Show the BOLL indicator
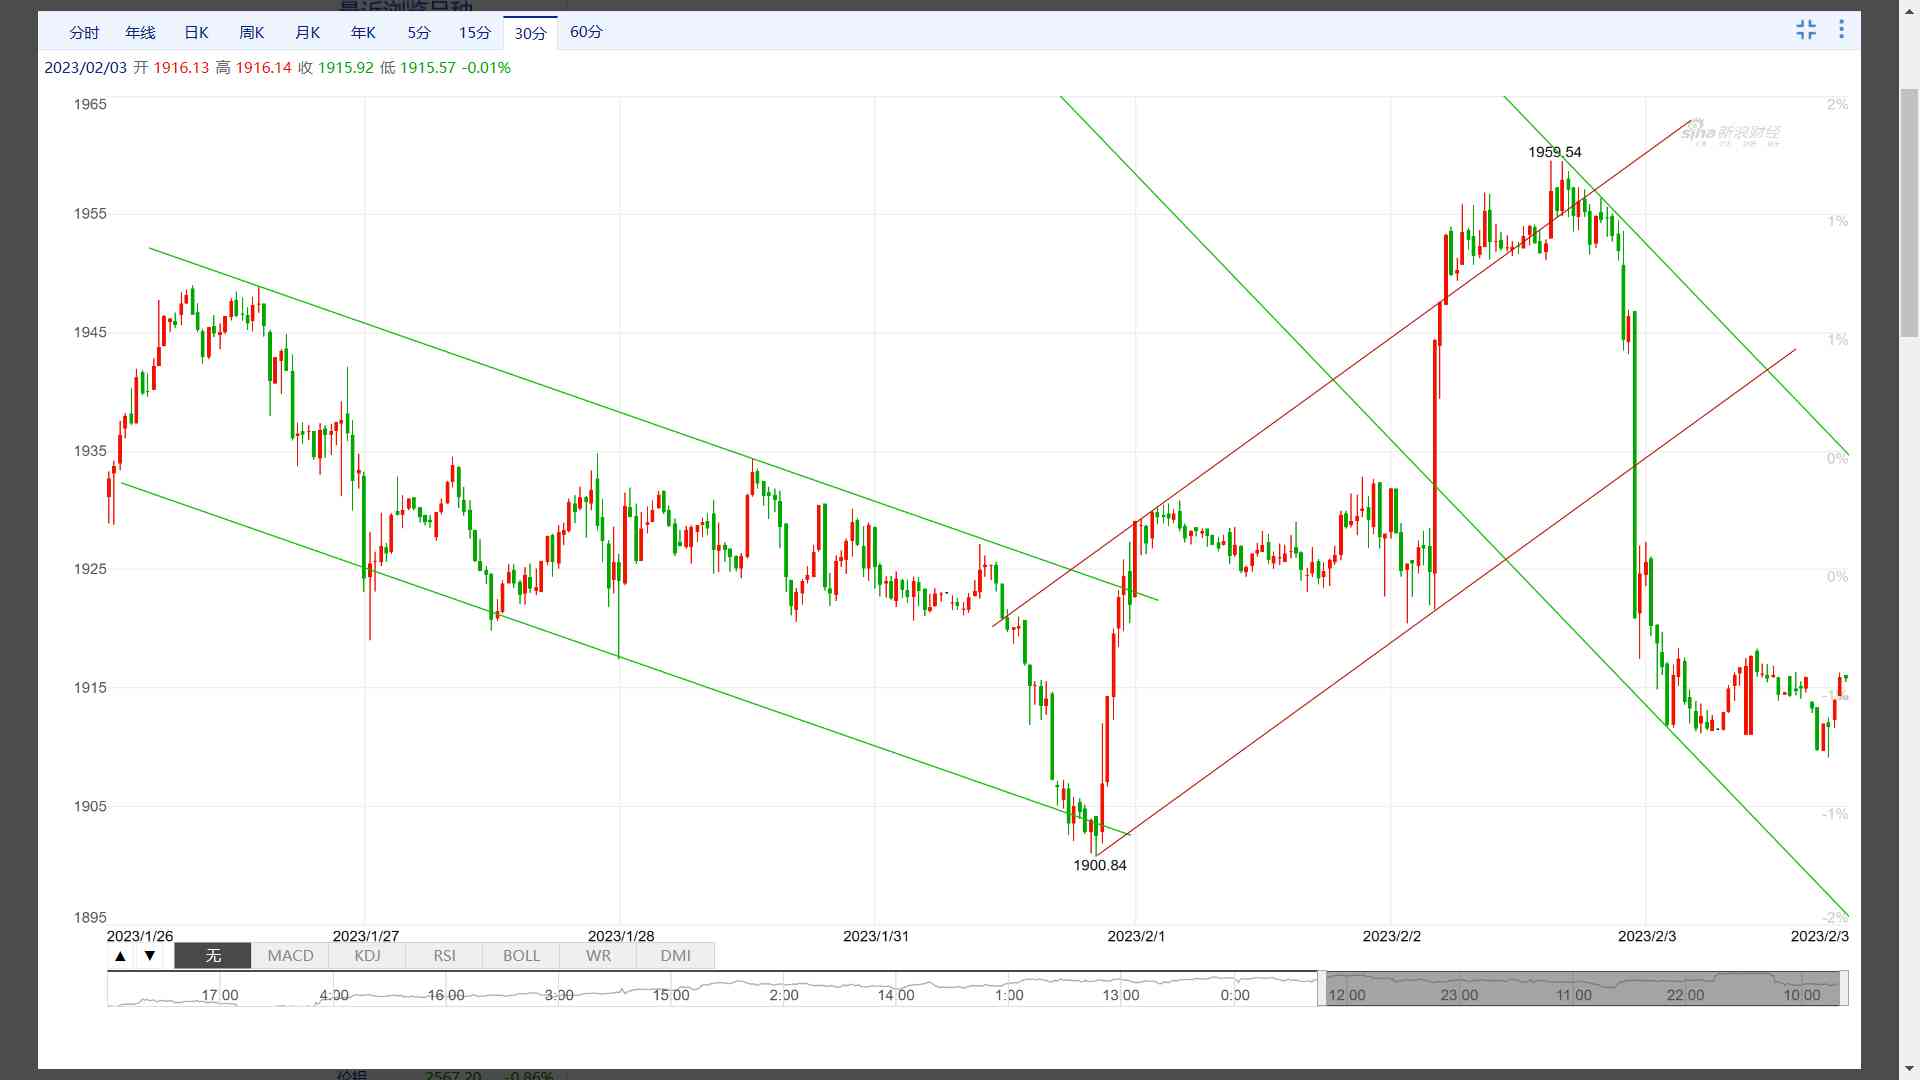 [521, 956]
